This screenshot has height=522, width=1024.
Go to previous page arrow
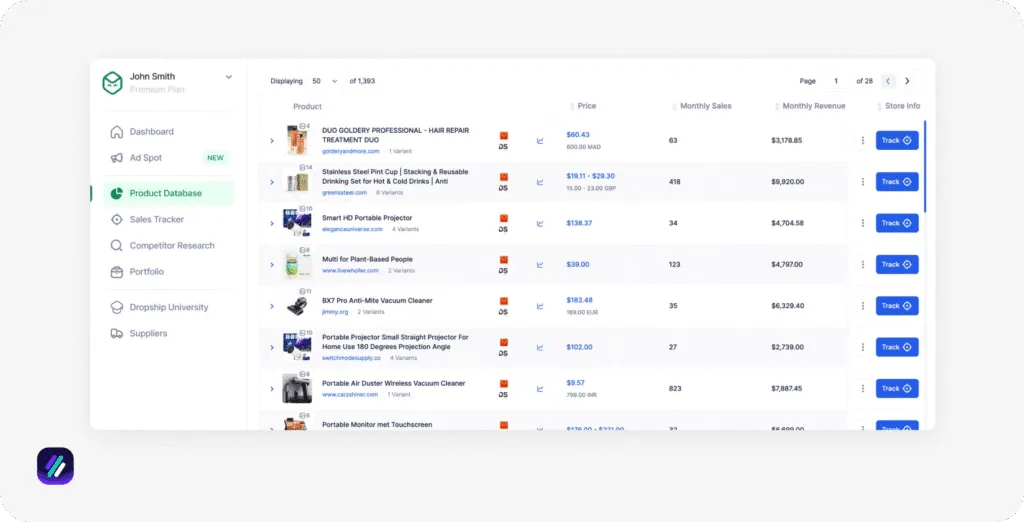click(888, 81)
